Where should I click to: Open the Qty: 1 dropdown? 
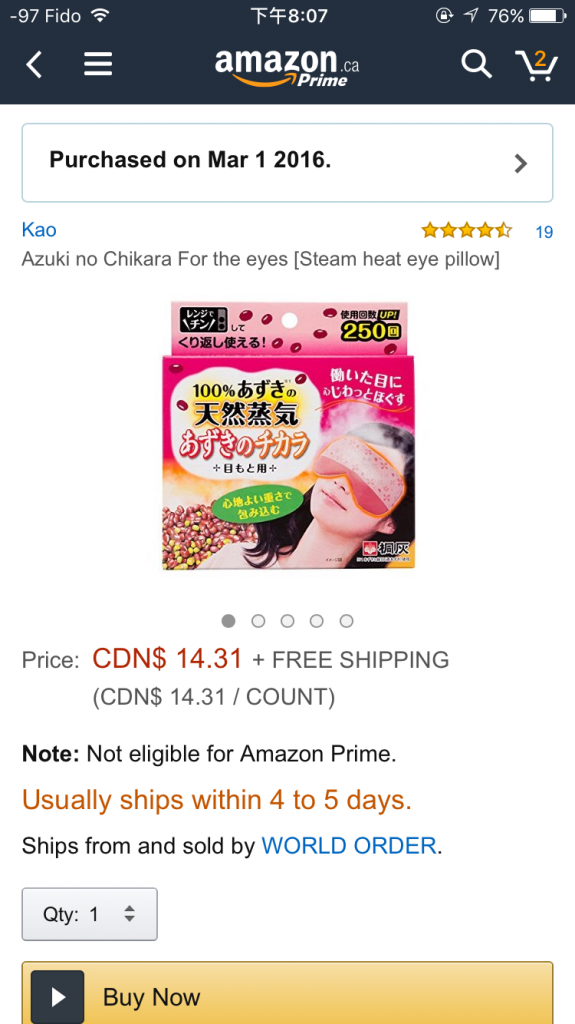point(90,914)
